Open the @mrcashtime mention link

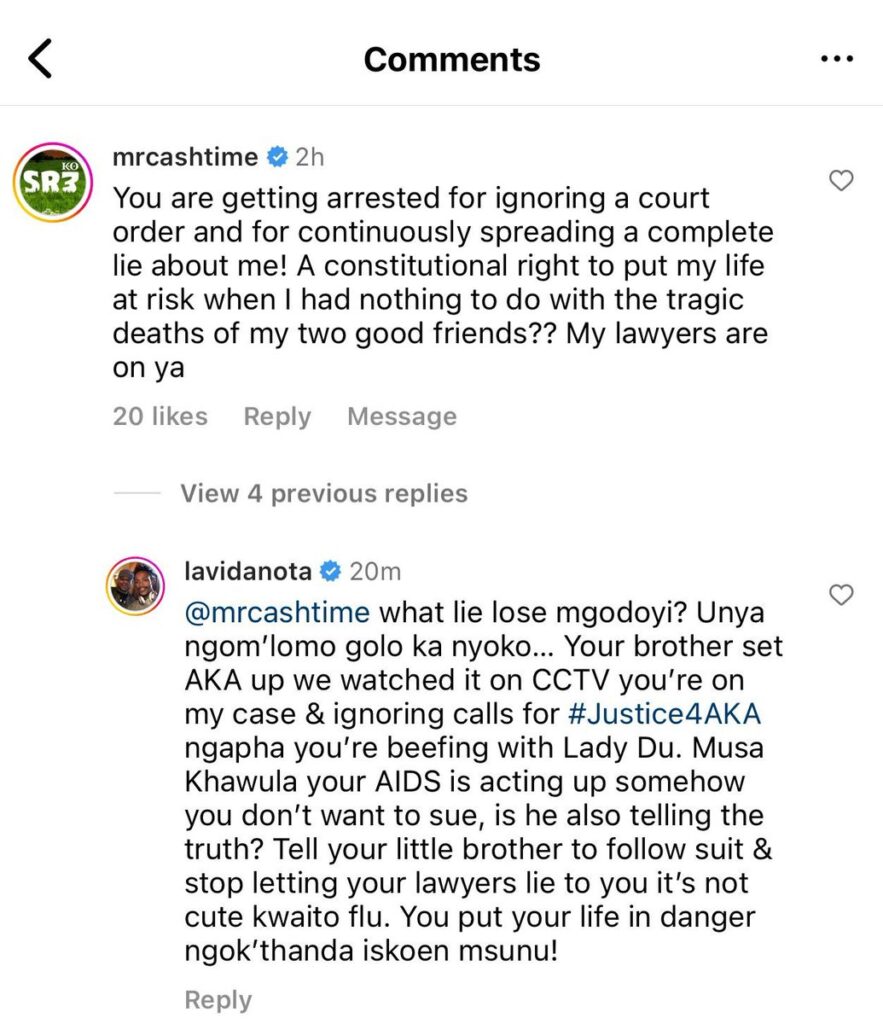tap(277, 611)
